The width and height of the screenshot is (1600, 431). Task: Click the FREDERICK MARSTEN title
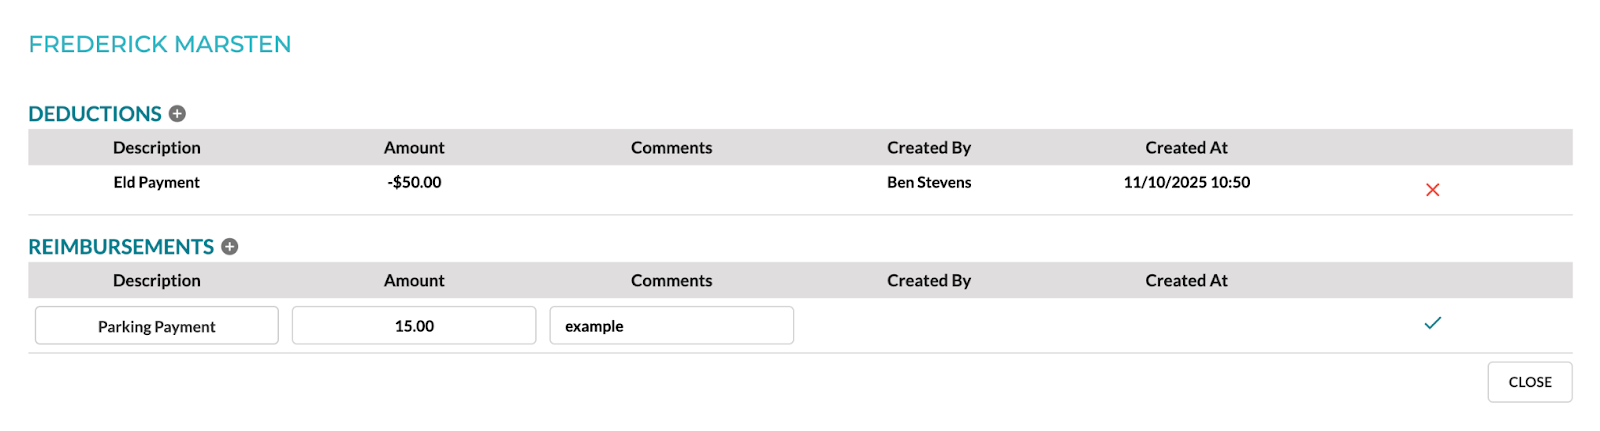click(160, 44)
